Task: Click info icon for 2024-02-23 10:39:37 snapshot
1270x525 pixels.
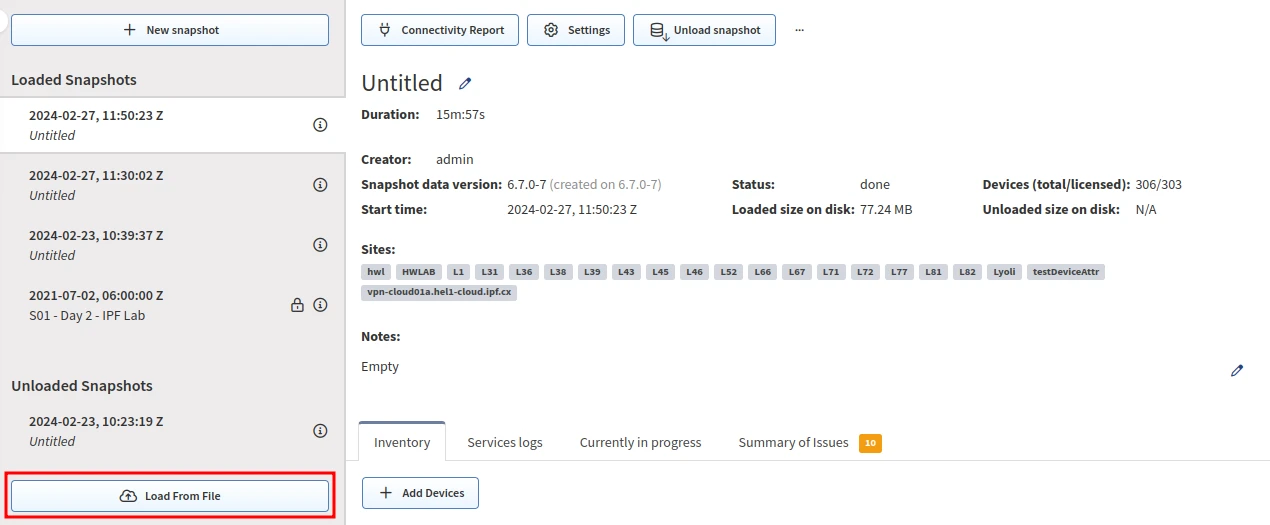Action: pyautogui.click(x=320, y=245)
